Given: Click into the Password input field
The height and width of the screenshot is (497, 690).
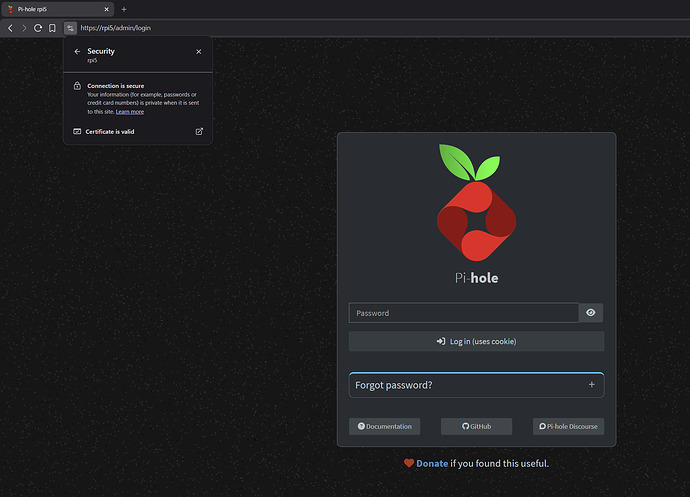Looking at the screenshot, I should (463, 313).
